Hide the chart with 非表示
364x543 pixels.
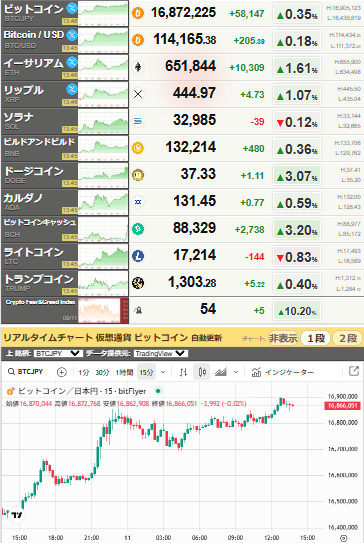(283, 338)
